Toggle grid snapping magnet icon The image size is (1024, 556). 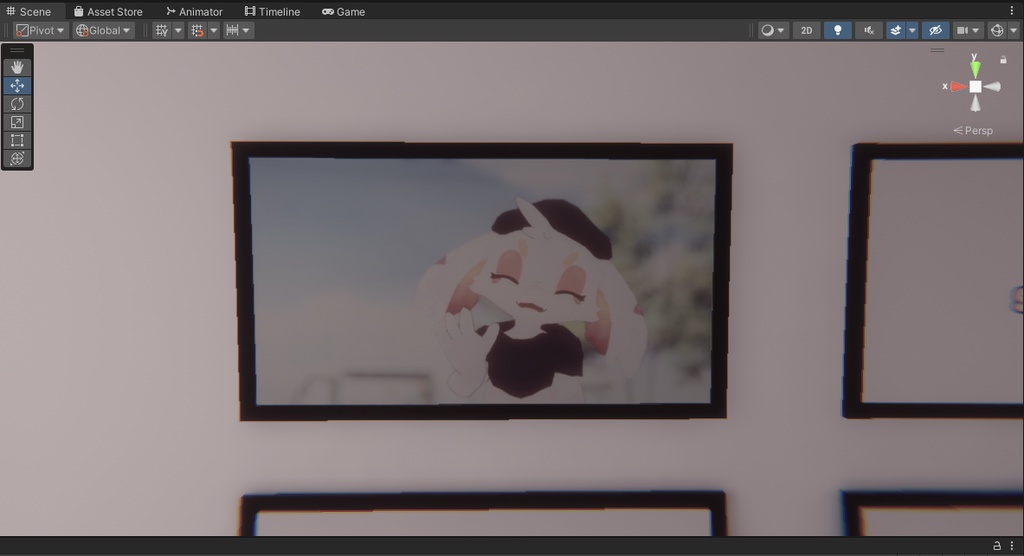pos(197,30)
